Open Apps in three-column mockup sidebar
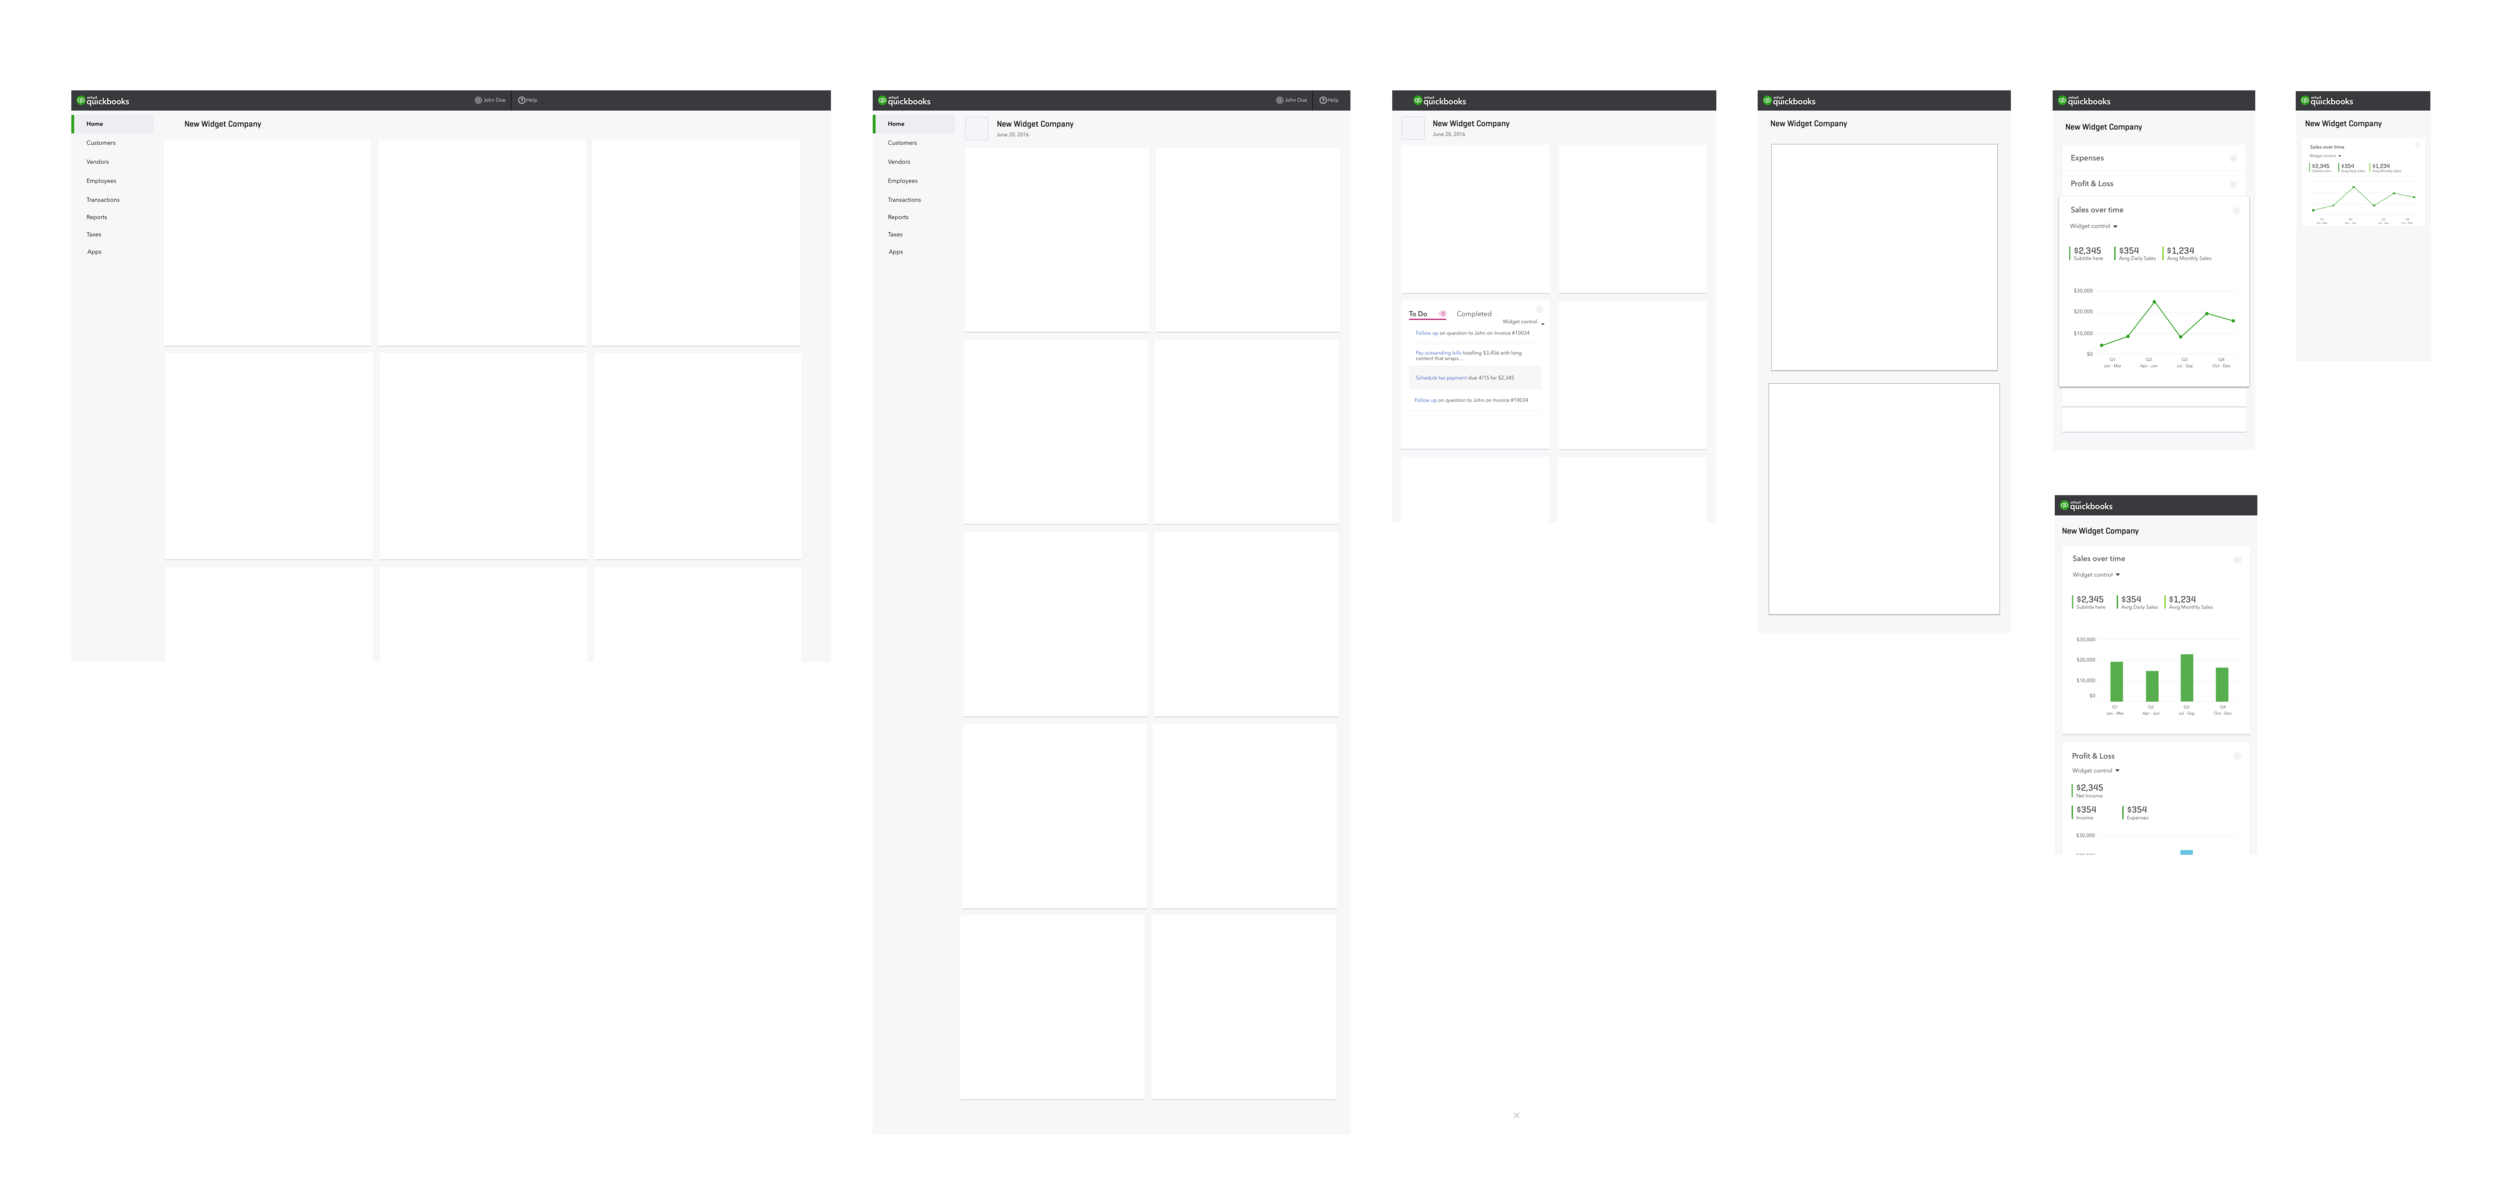This screenshot has width=2500, height=1190. (94, 252)
